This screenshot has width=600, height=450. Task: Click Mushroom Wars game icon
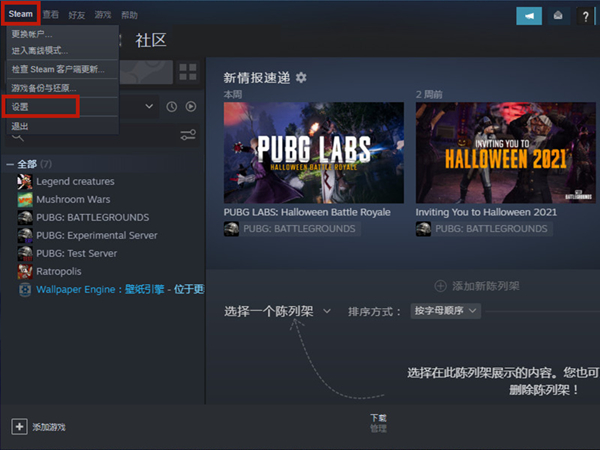(x=25, y=199)
